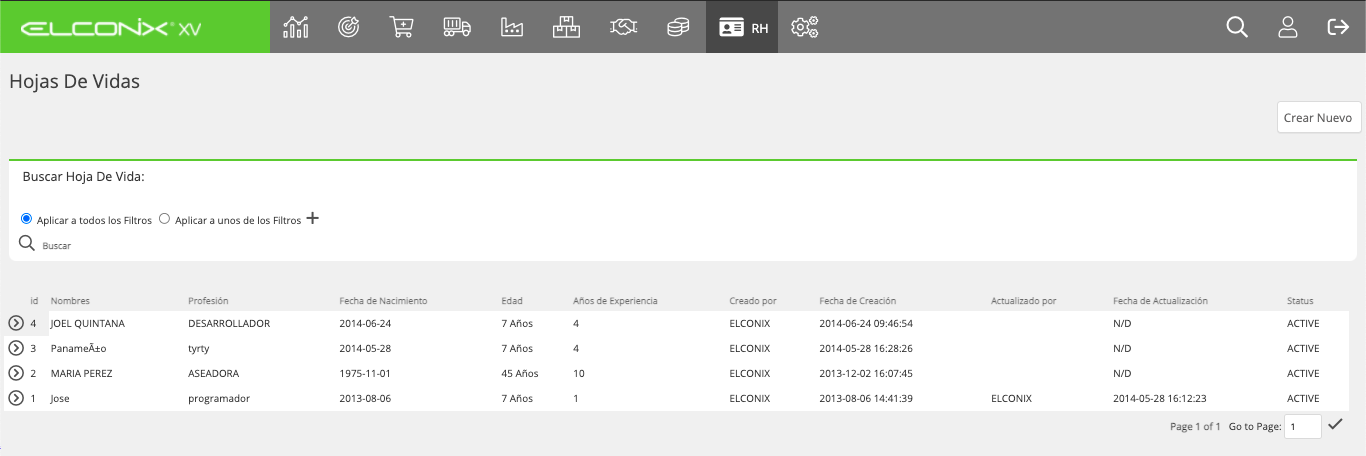Sort by Fecha de Actualización column header

click(1160, 300)
